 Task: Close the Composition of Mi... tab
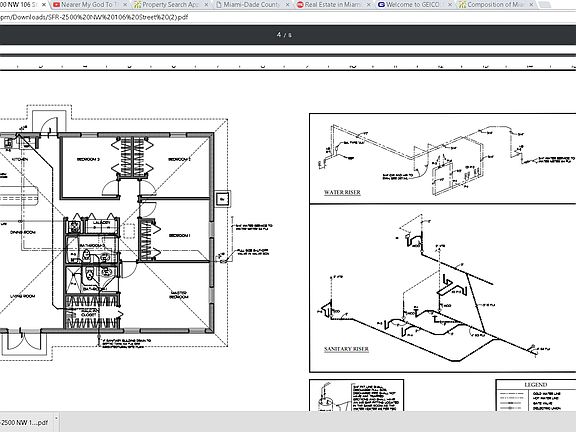[x=531, y=5]
